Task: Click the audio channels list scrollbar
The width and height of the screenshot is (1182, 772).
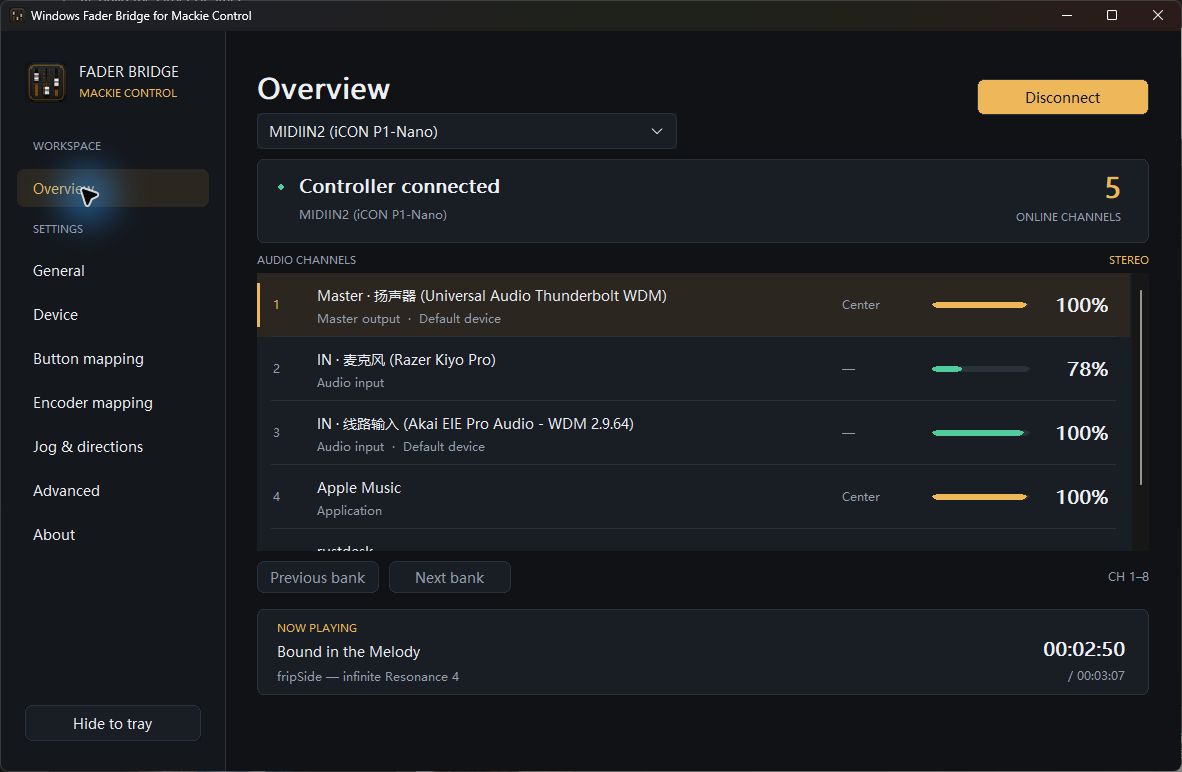Action: click(1141, 387)
